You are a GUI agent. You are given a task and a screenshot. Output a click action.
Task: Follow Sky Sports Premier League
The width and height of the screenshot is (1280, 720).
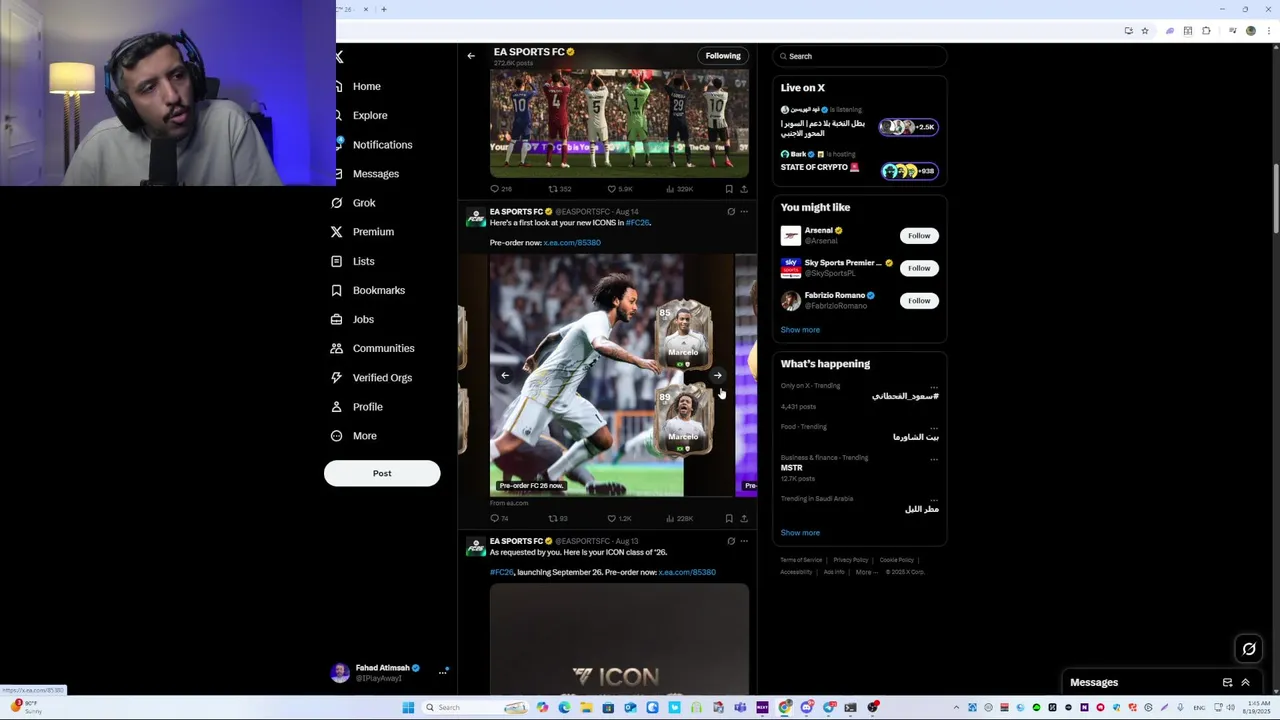(x=919, y=268)
